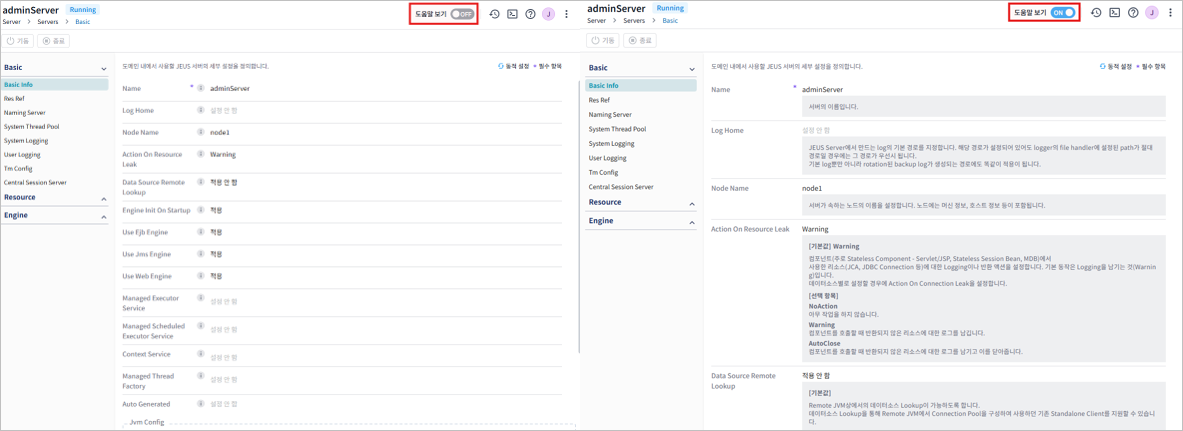
Task: Open console terminal icon in right screen header
Action: pyautogui.click(x=1114, y=13)
